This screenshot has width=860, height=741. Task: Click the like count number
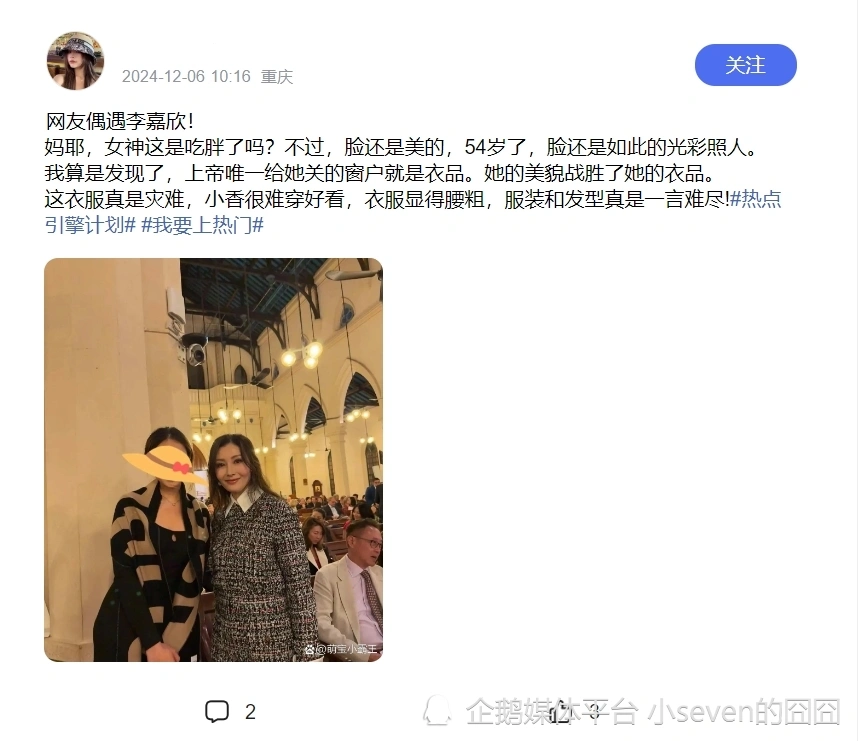click(594, 712)
